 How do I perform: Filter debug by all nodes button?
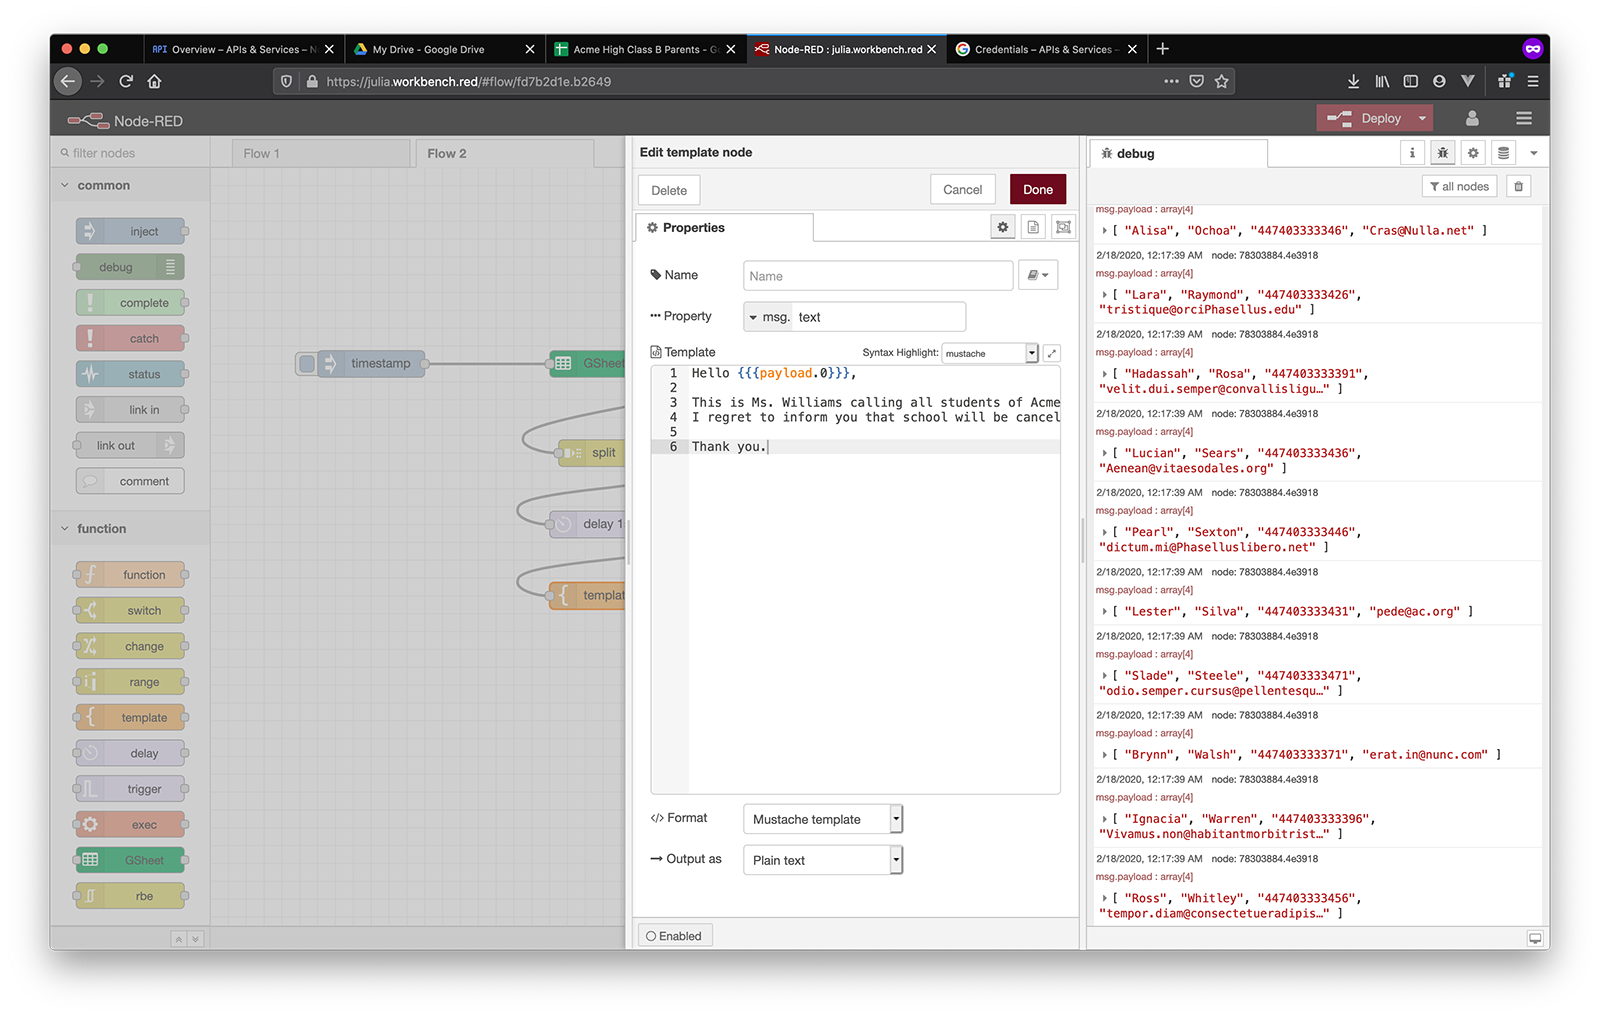pyautogui.click(x=1459, y=186)
